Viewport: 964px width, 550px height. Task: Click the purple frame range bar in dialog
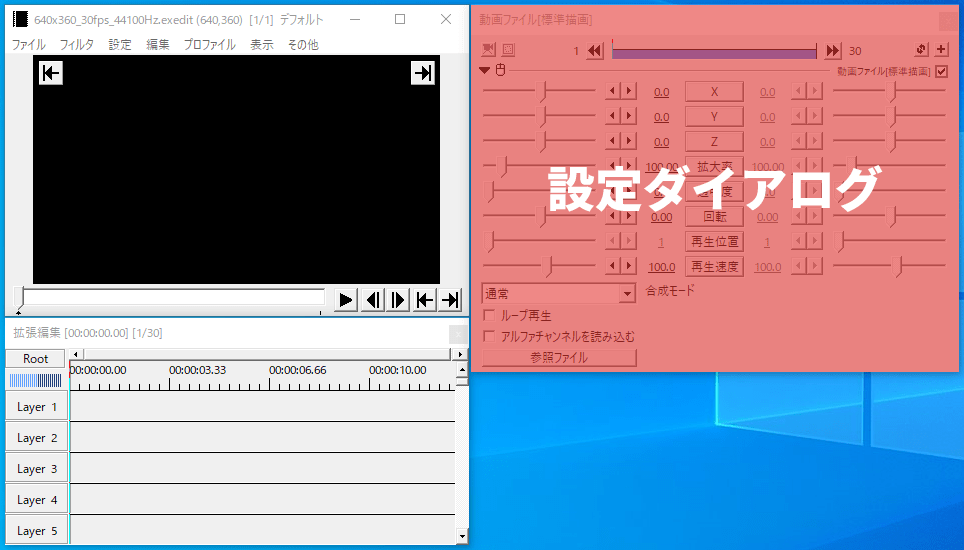pyautogui.click(x=714, y=53)
